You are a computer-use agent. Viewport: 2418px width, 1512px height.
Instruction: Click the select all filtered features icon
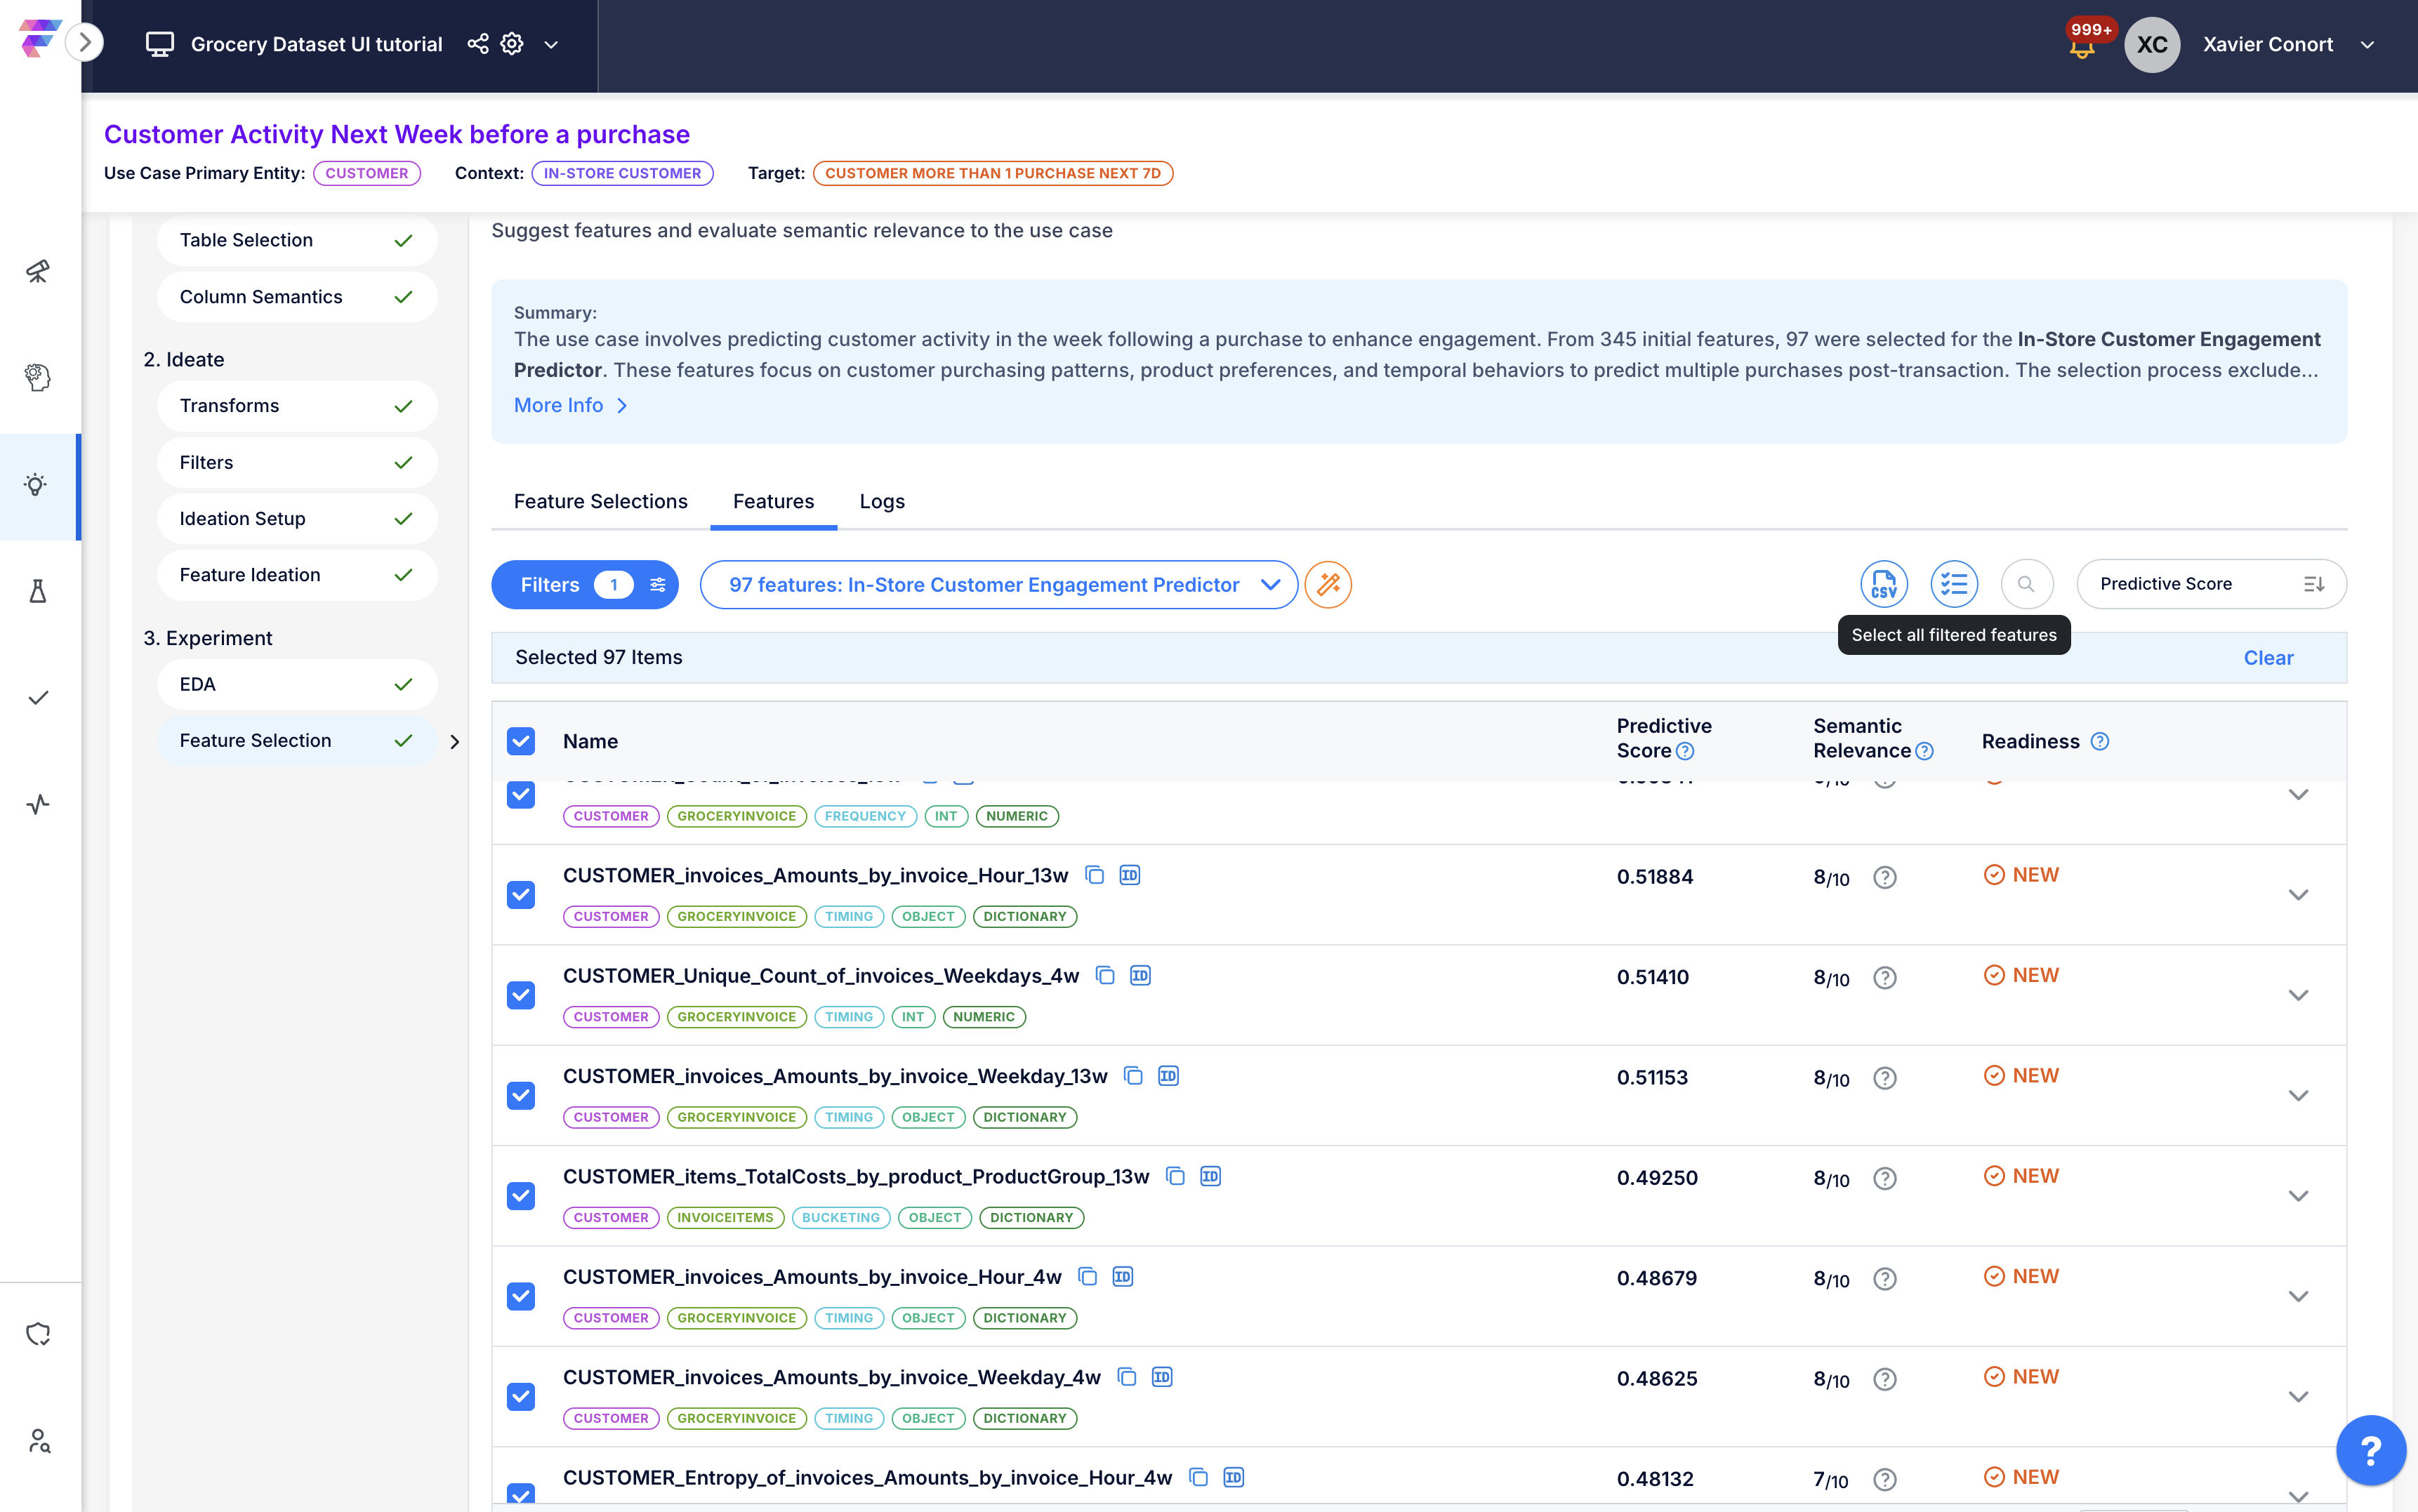point(1953,584)
